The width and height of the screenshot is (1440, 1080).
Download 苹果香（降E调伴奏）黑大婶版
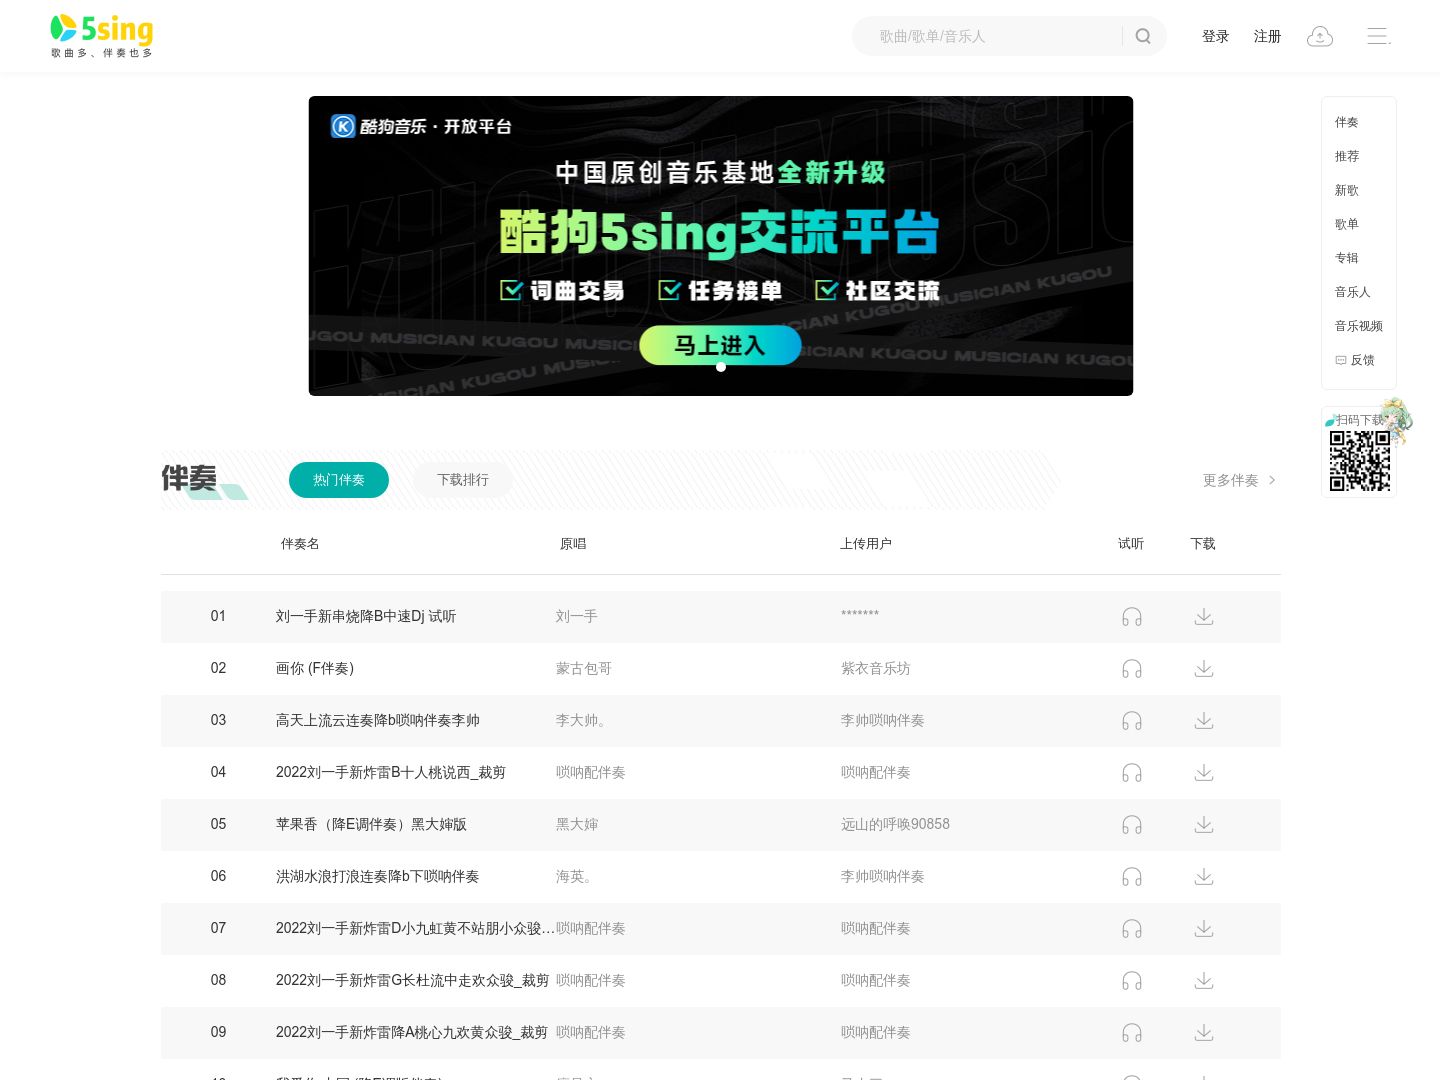pyautogui.click(x=1204, y=825)
